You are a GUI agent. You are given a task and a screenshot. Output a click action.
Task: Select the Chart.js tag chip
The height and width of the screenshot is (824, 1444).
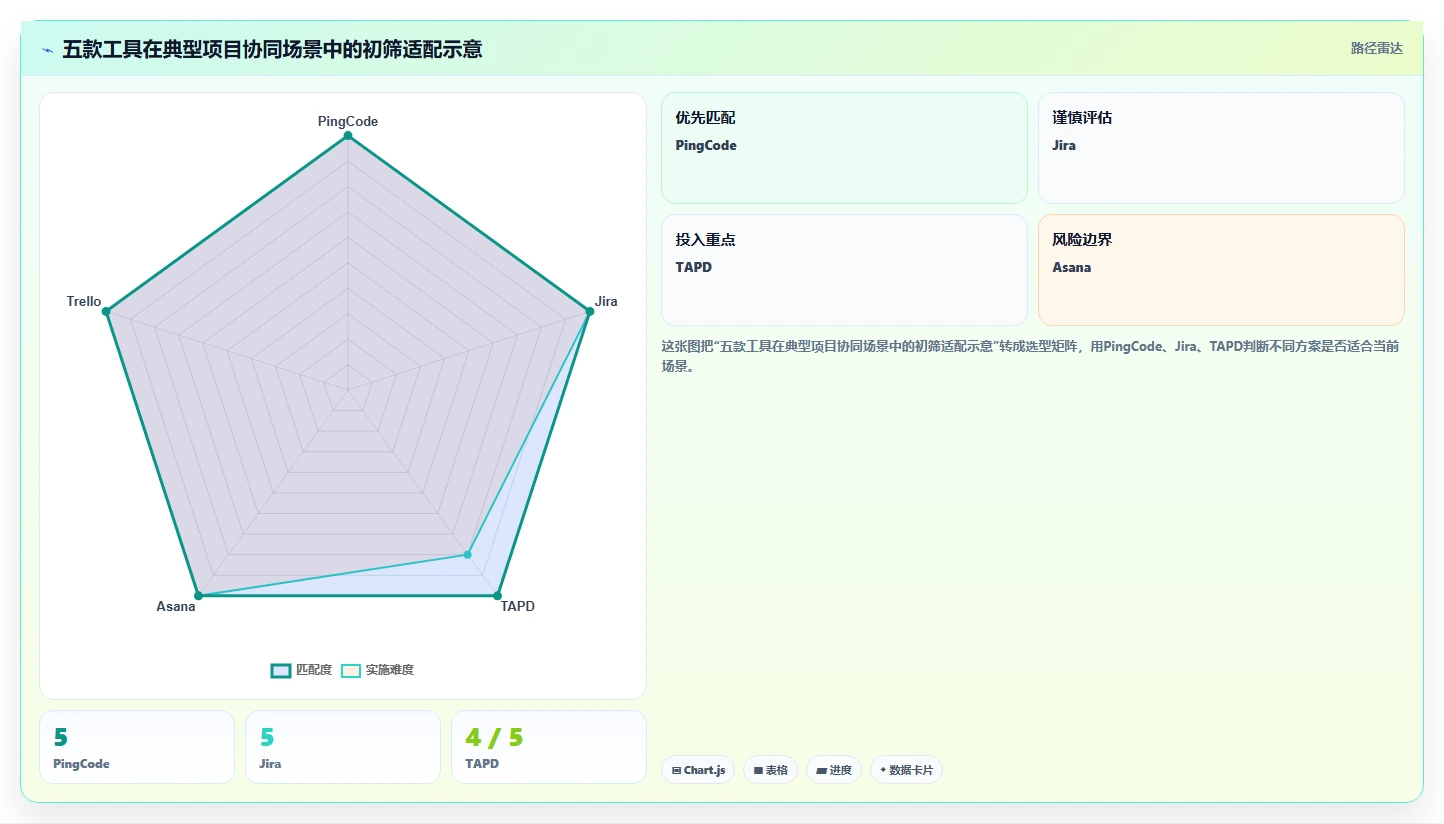[698, 770]
